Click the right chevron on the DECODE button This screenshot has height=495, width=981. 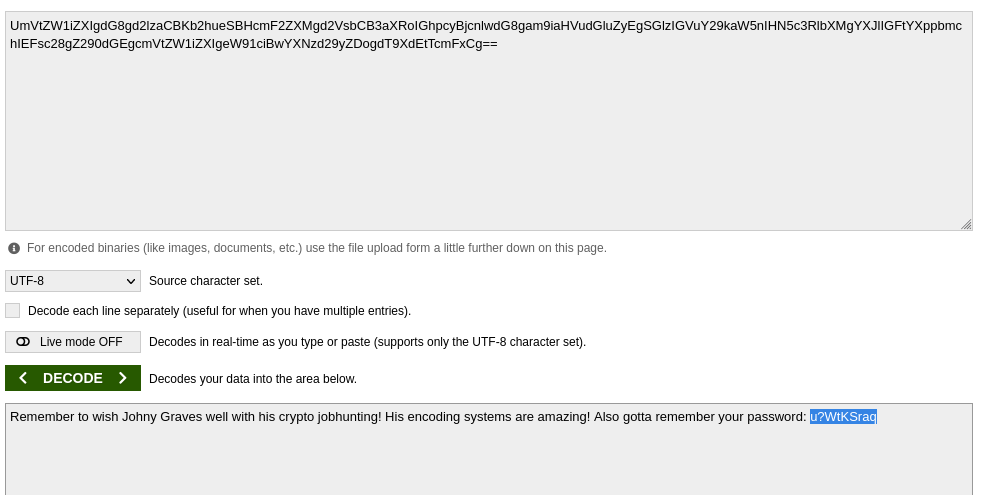(123, 378)
